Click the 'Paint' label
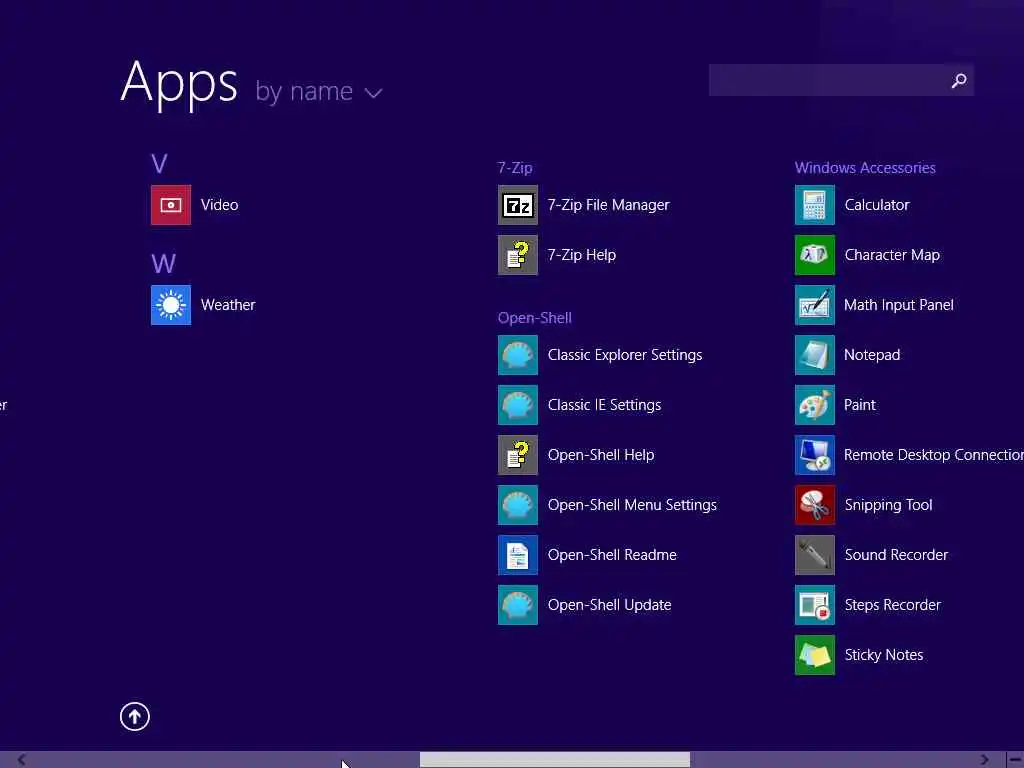The height and width of the screenshot is (768, 1024). tap(859, 405)
